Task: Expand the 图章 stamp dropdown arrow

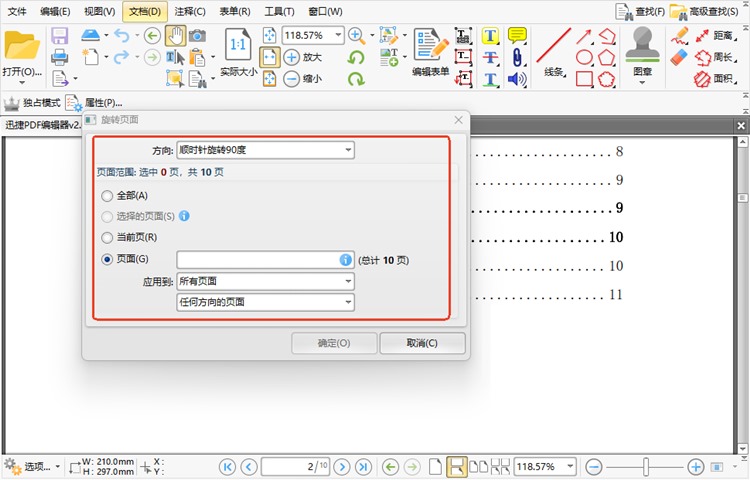Action: (642, 83)
